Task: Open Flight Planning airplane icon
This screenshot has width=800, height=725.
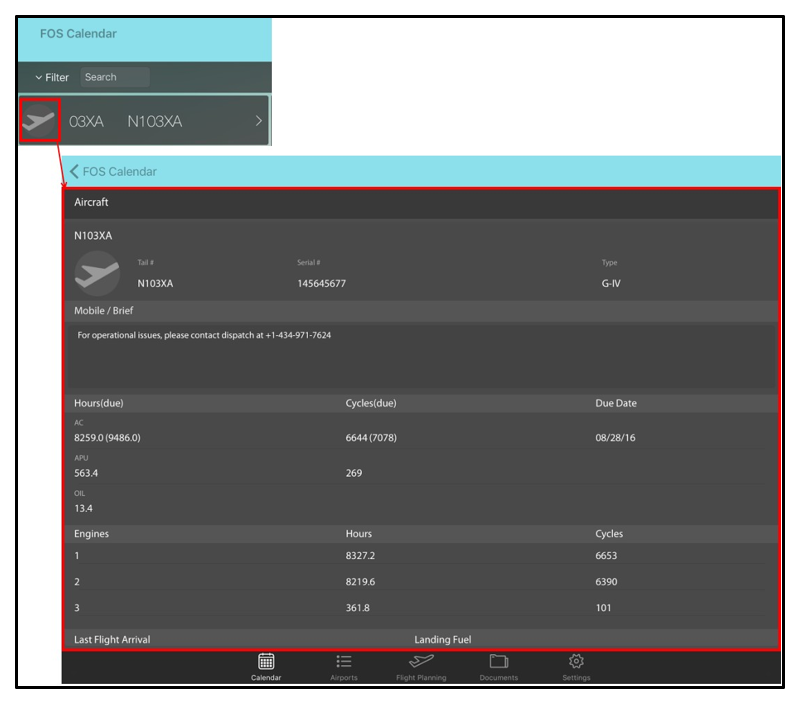Action: [421, 661]
